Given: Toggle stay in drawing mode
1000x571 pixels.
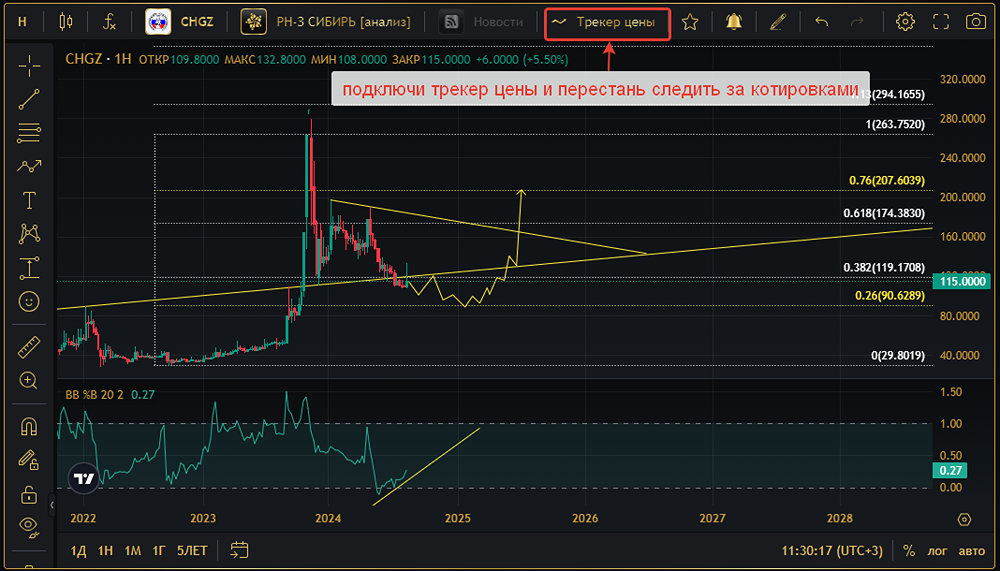Looking at the screenshot, I should [x=29, y=459].
